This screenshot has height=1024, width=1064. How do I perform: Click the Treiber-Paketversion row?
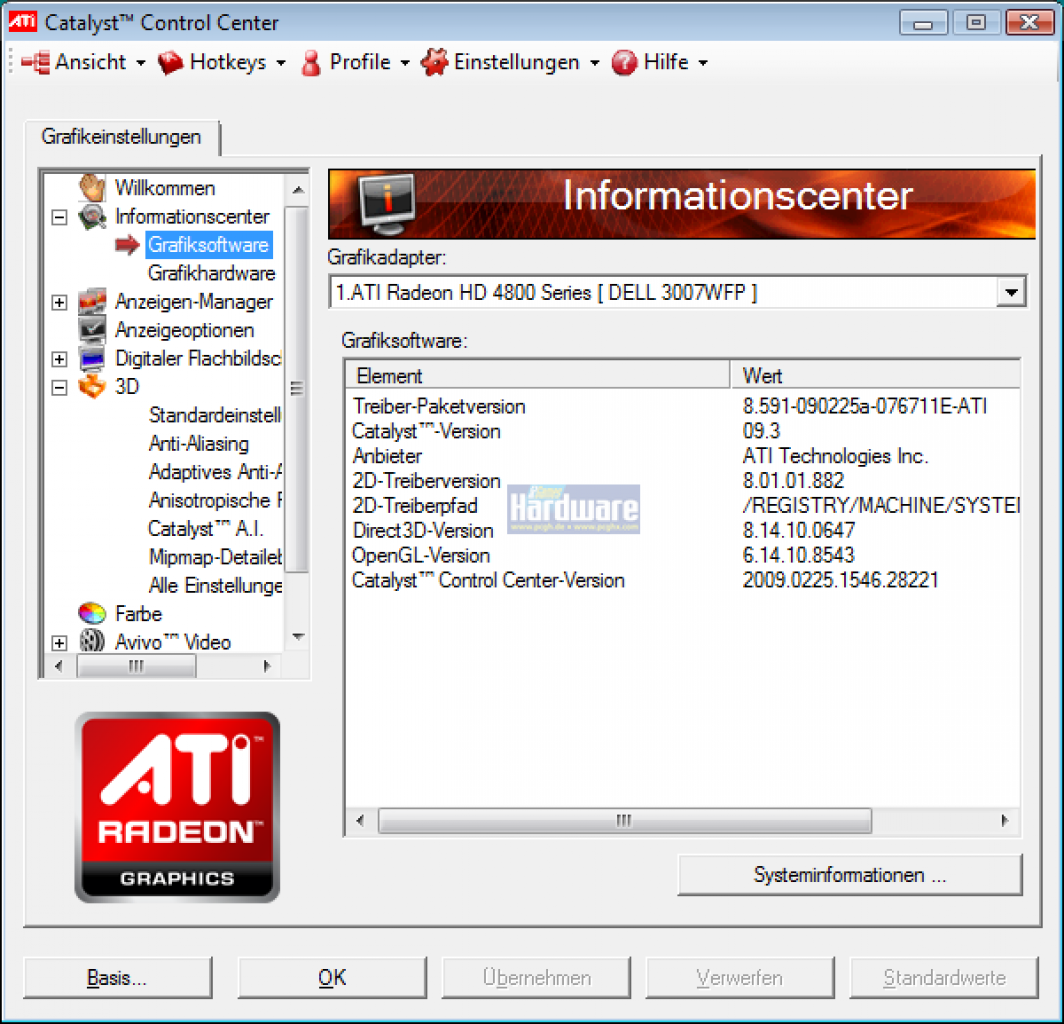pyautogui.click(x=683, y=406)
